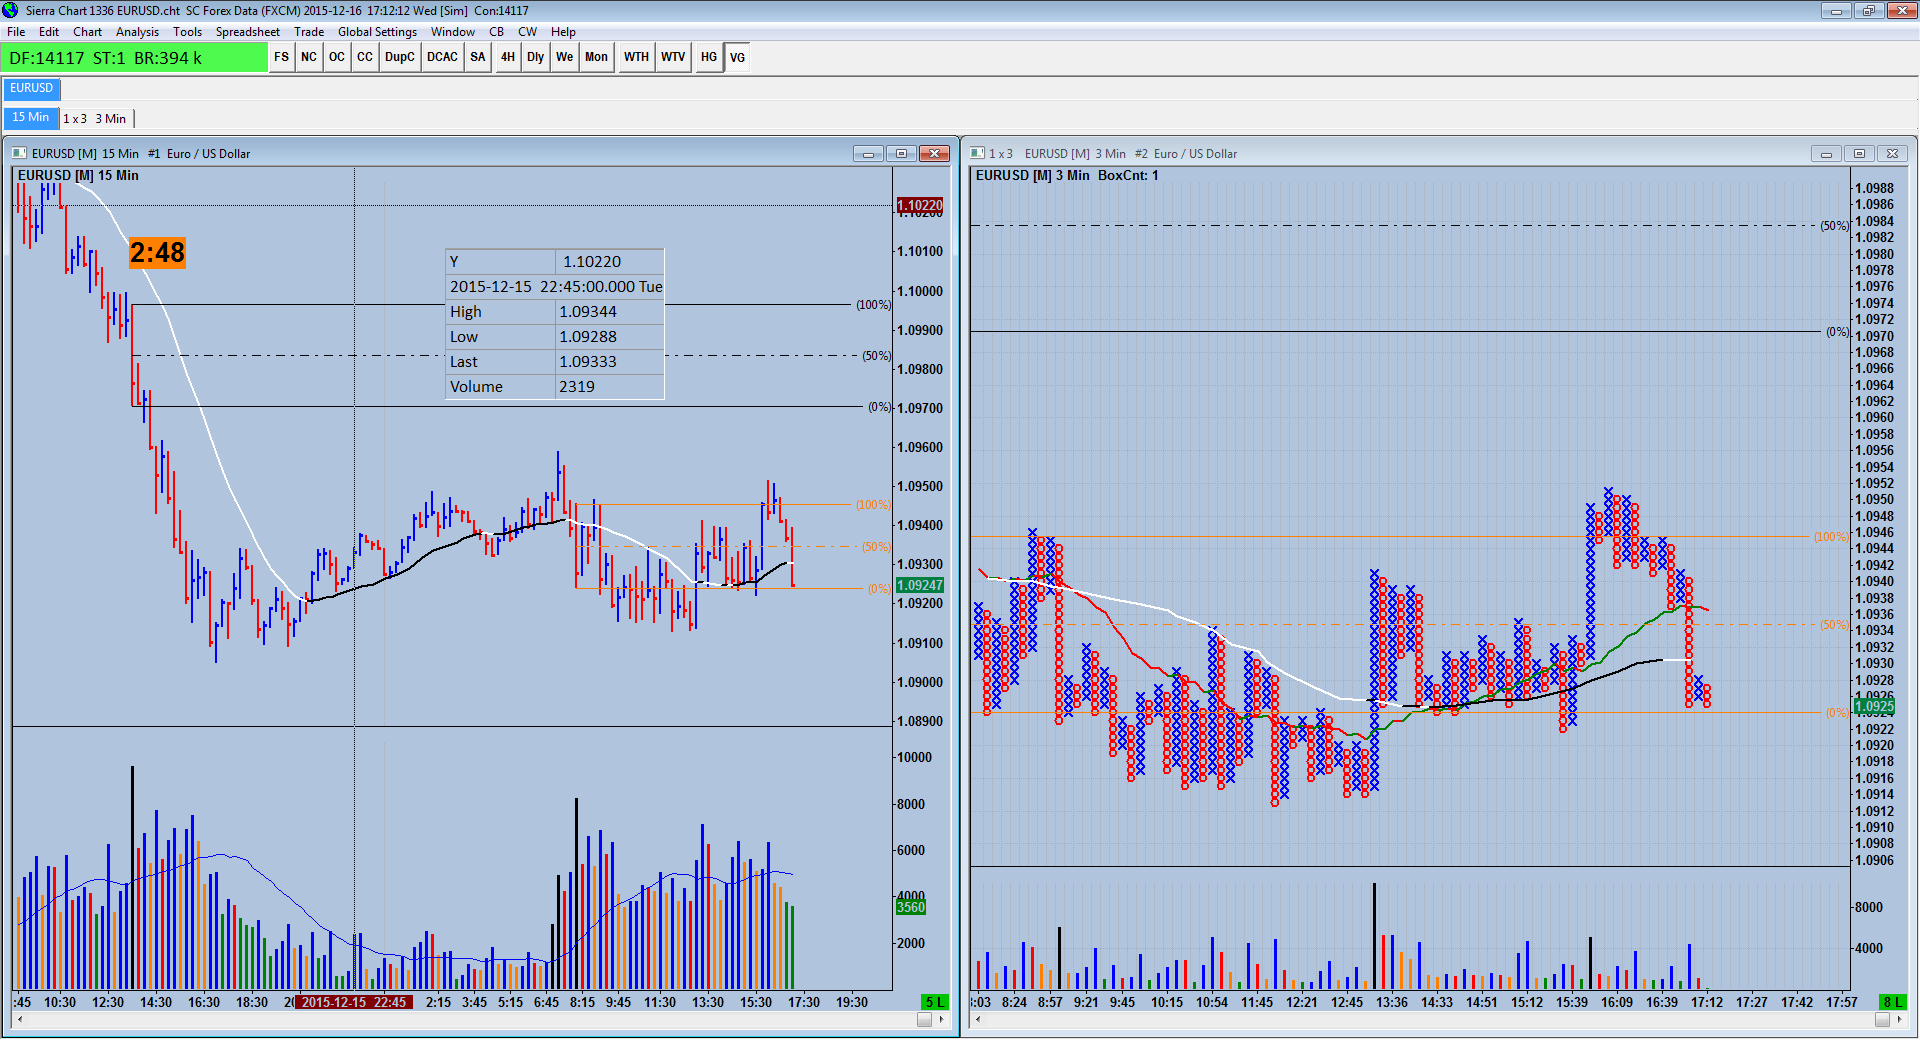
Task: Open the Trade menu
Action: tap(309, 32)
